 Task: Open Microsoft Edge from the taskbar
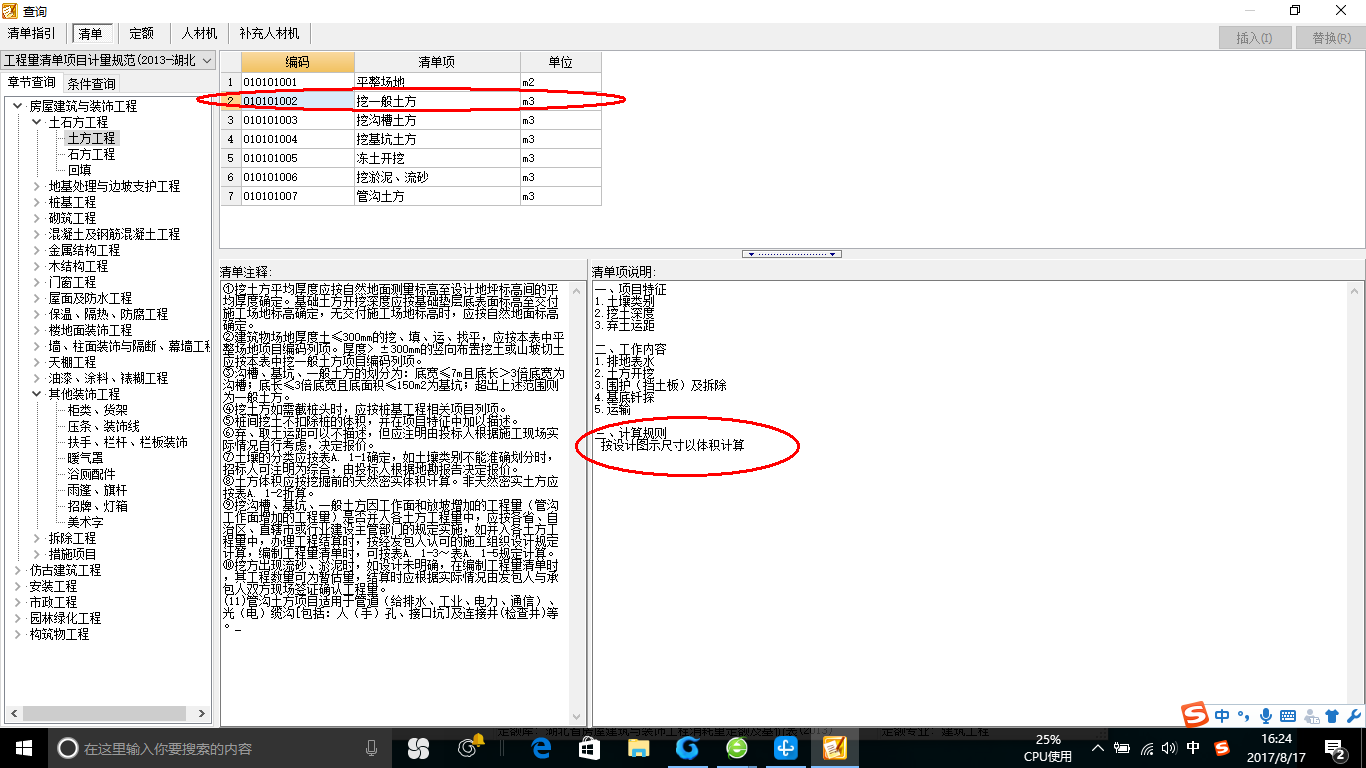point(542,748)
